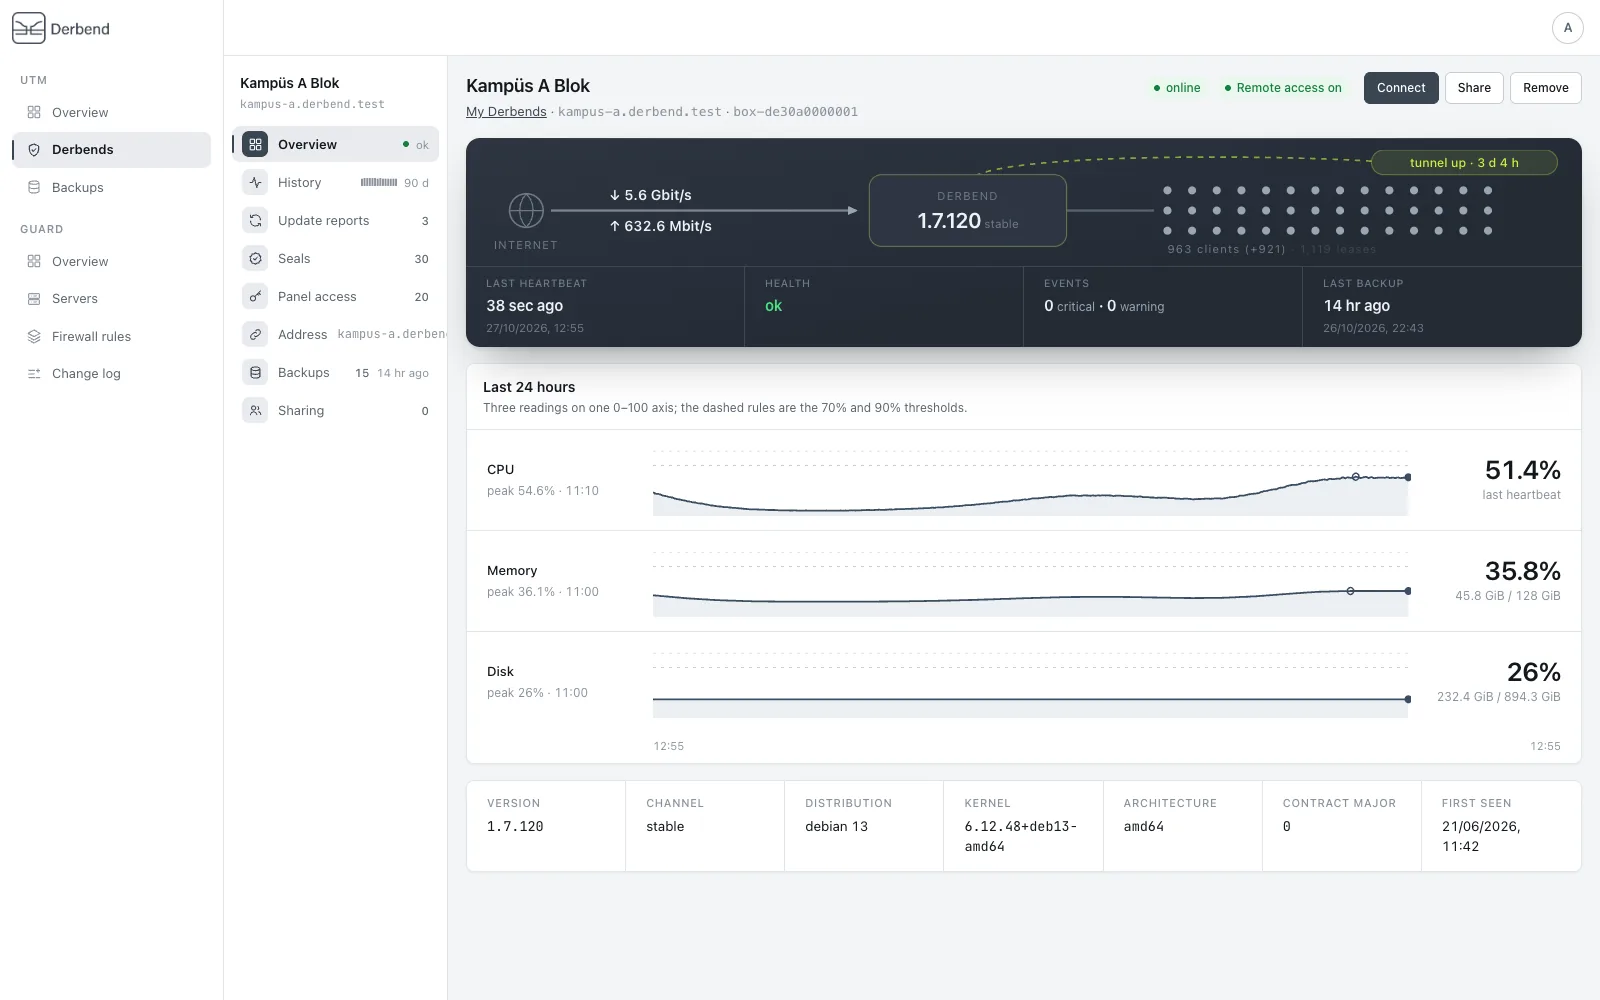
Task: Click 0 critical 0 warning events
Action: tap(1104, 306)
